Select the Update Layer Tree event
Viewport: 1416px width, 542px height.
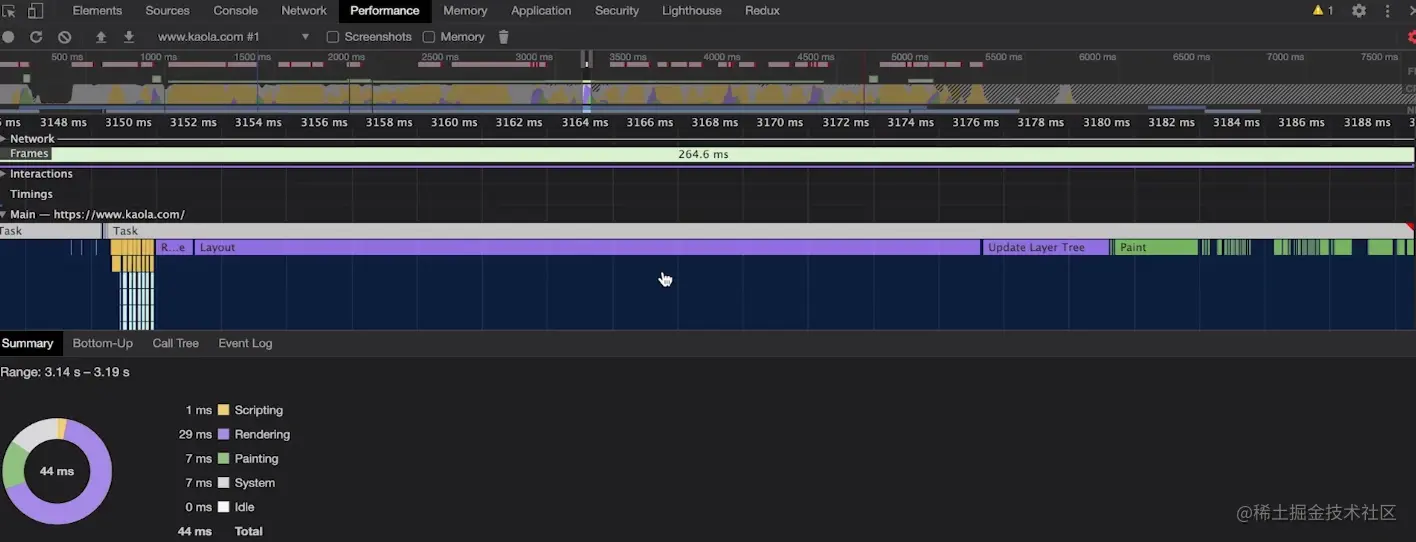tap(1046, 247)
